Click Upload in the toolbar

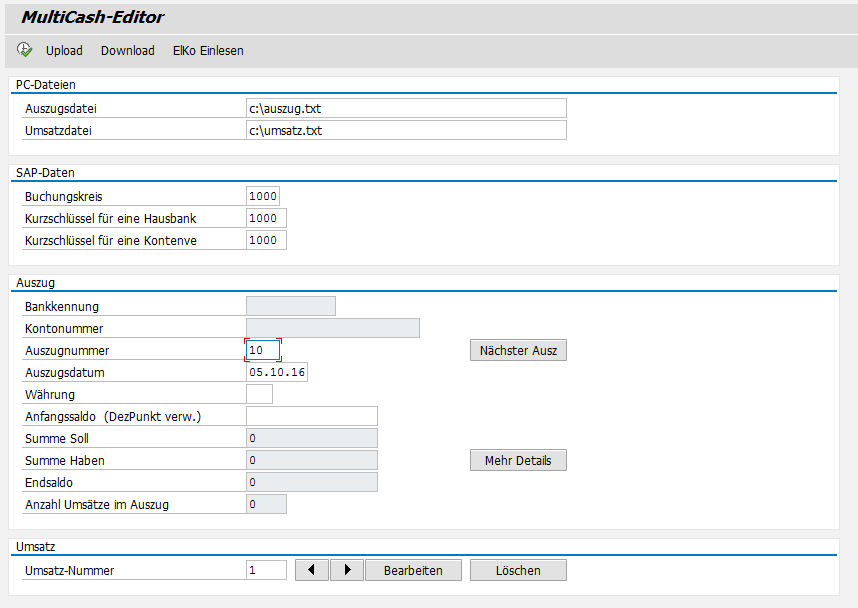64,50
